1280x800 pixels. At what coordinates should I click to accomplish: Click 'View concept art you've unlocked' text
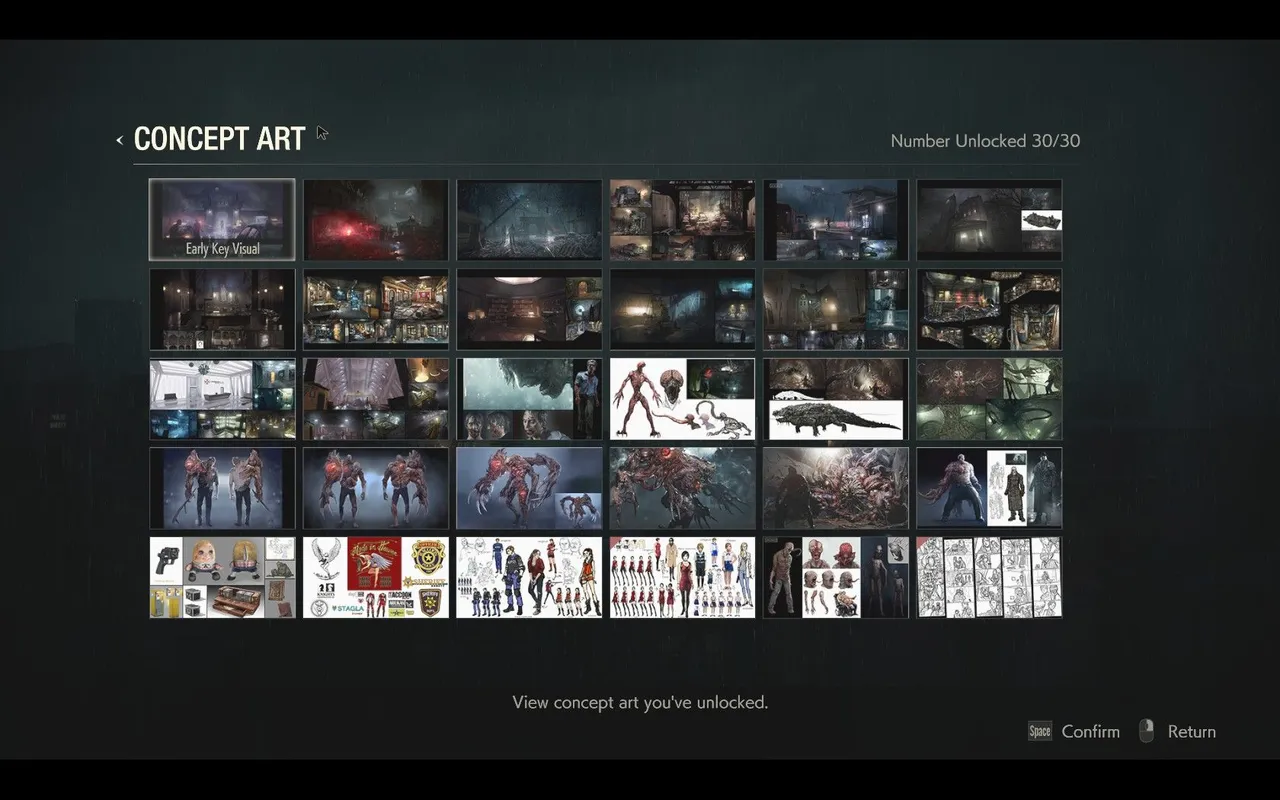coord(640,702)
